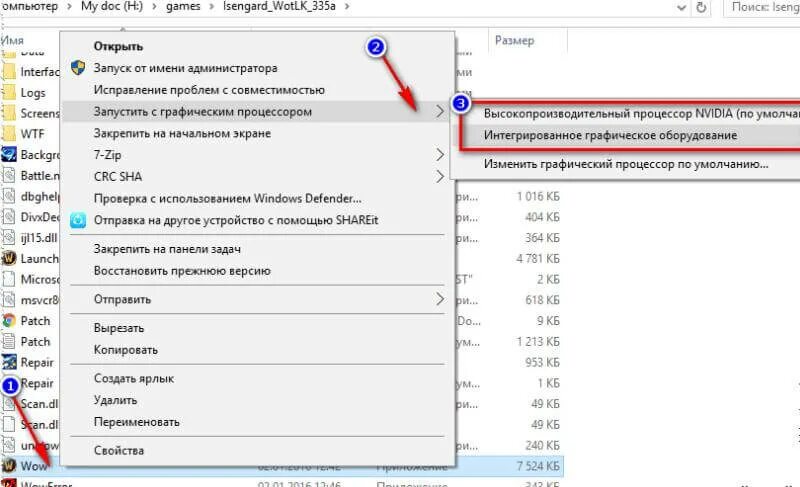Screen dimensions: 800x487
Task: Click the dbghelp file icon
Action: click(9, 196)
